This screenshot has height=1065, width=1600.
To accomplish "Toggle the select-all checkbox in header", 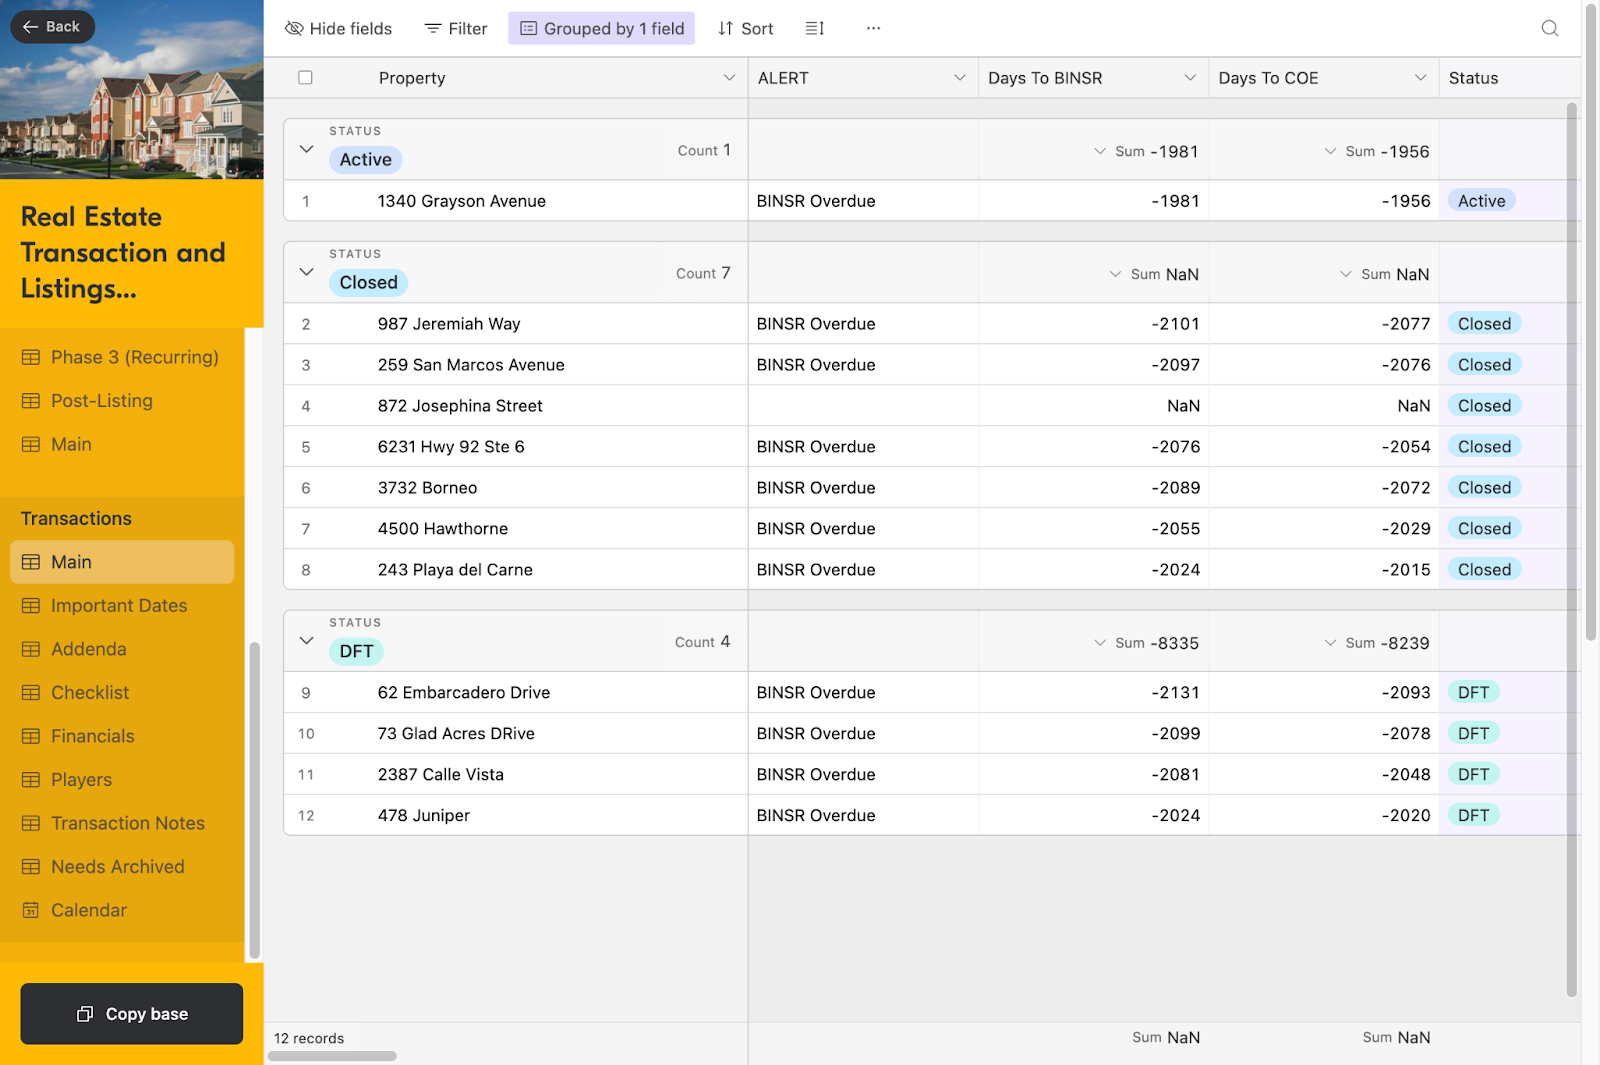I will pyautogui.click(x=305, y=78).
